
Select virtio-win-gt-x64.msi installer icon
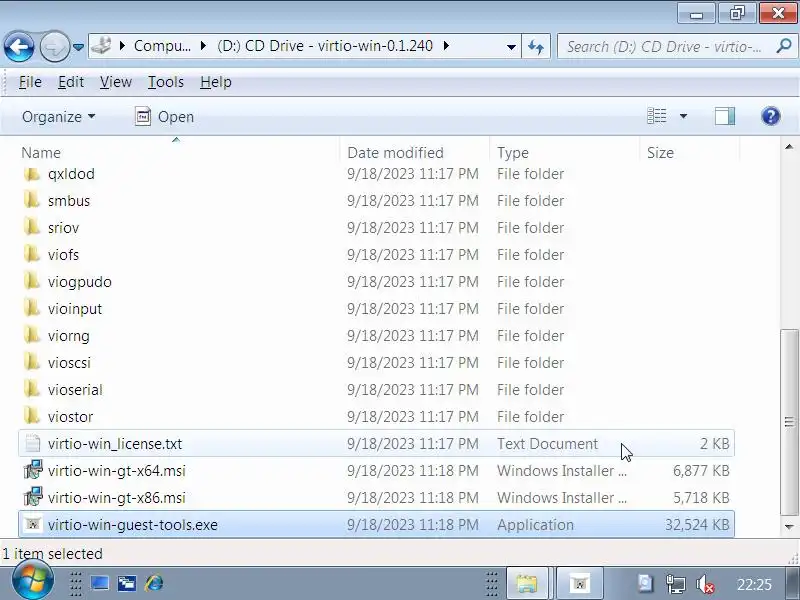pos(33,470)
